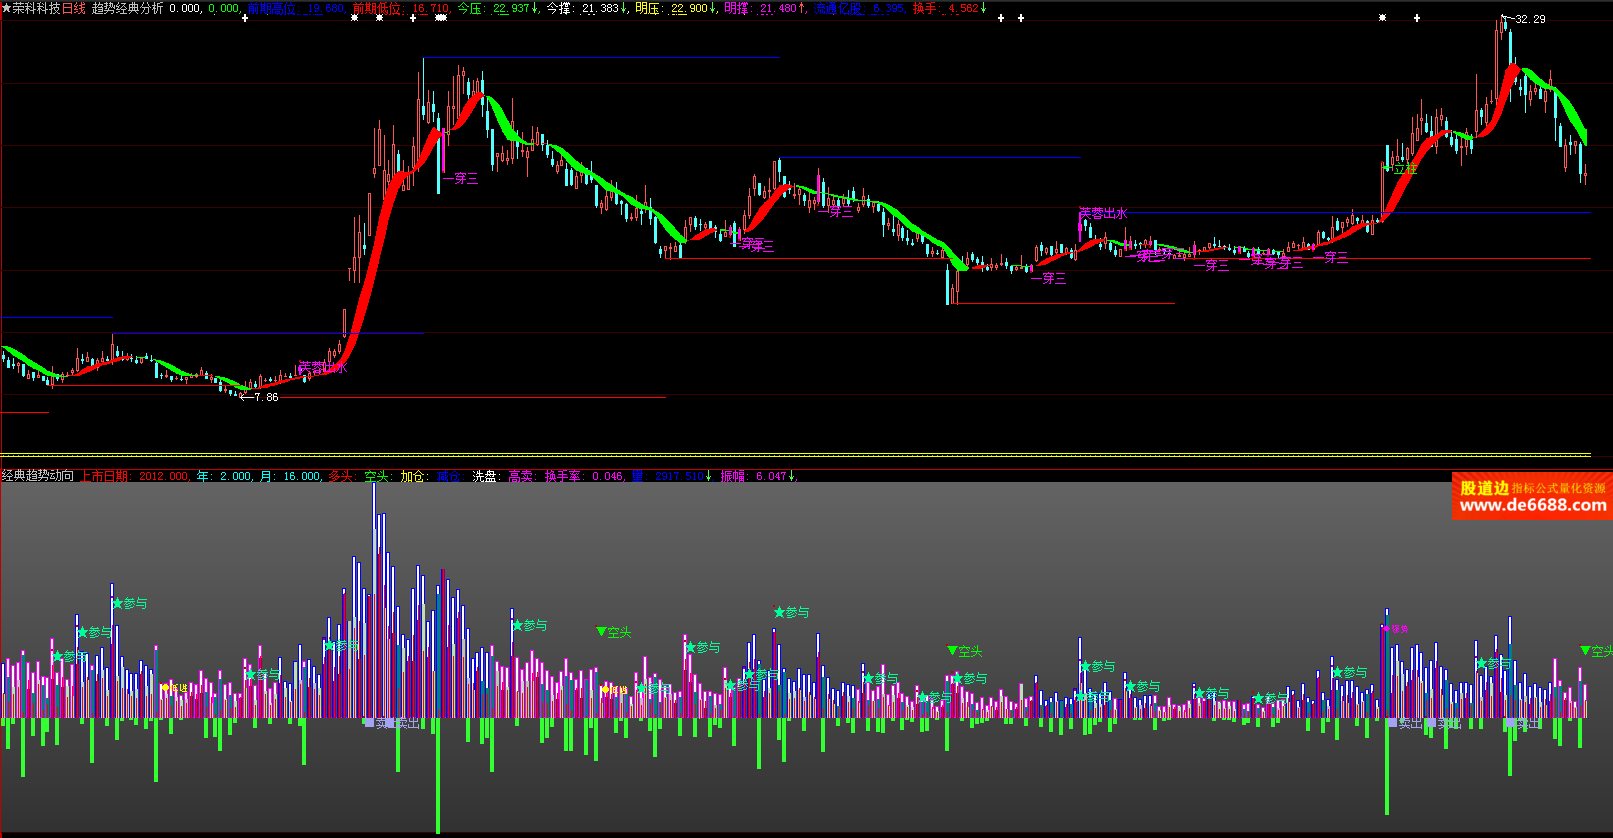Open the 股道边 www.de6688.com banner link
1613x838 pixels.
pos(1531,497)
